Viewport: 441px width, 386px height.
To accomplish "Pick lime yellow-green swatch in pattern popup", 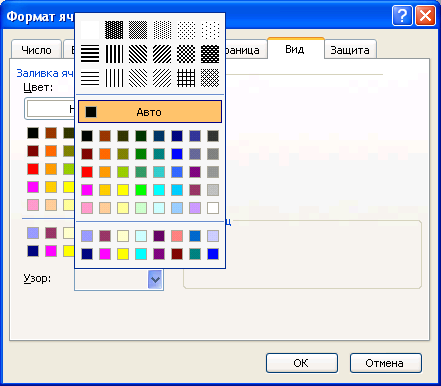I will tap(123, 172).
